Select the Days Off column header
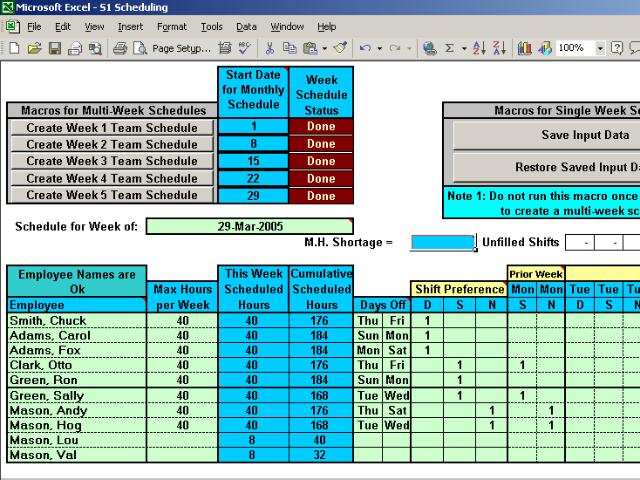The image size is (640, 480). pyautogui.click(x=382, y=305)
